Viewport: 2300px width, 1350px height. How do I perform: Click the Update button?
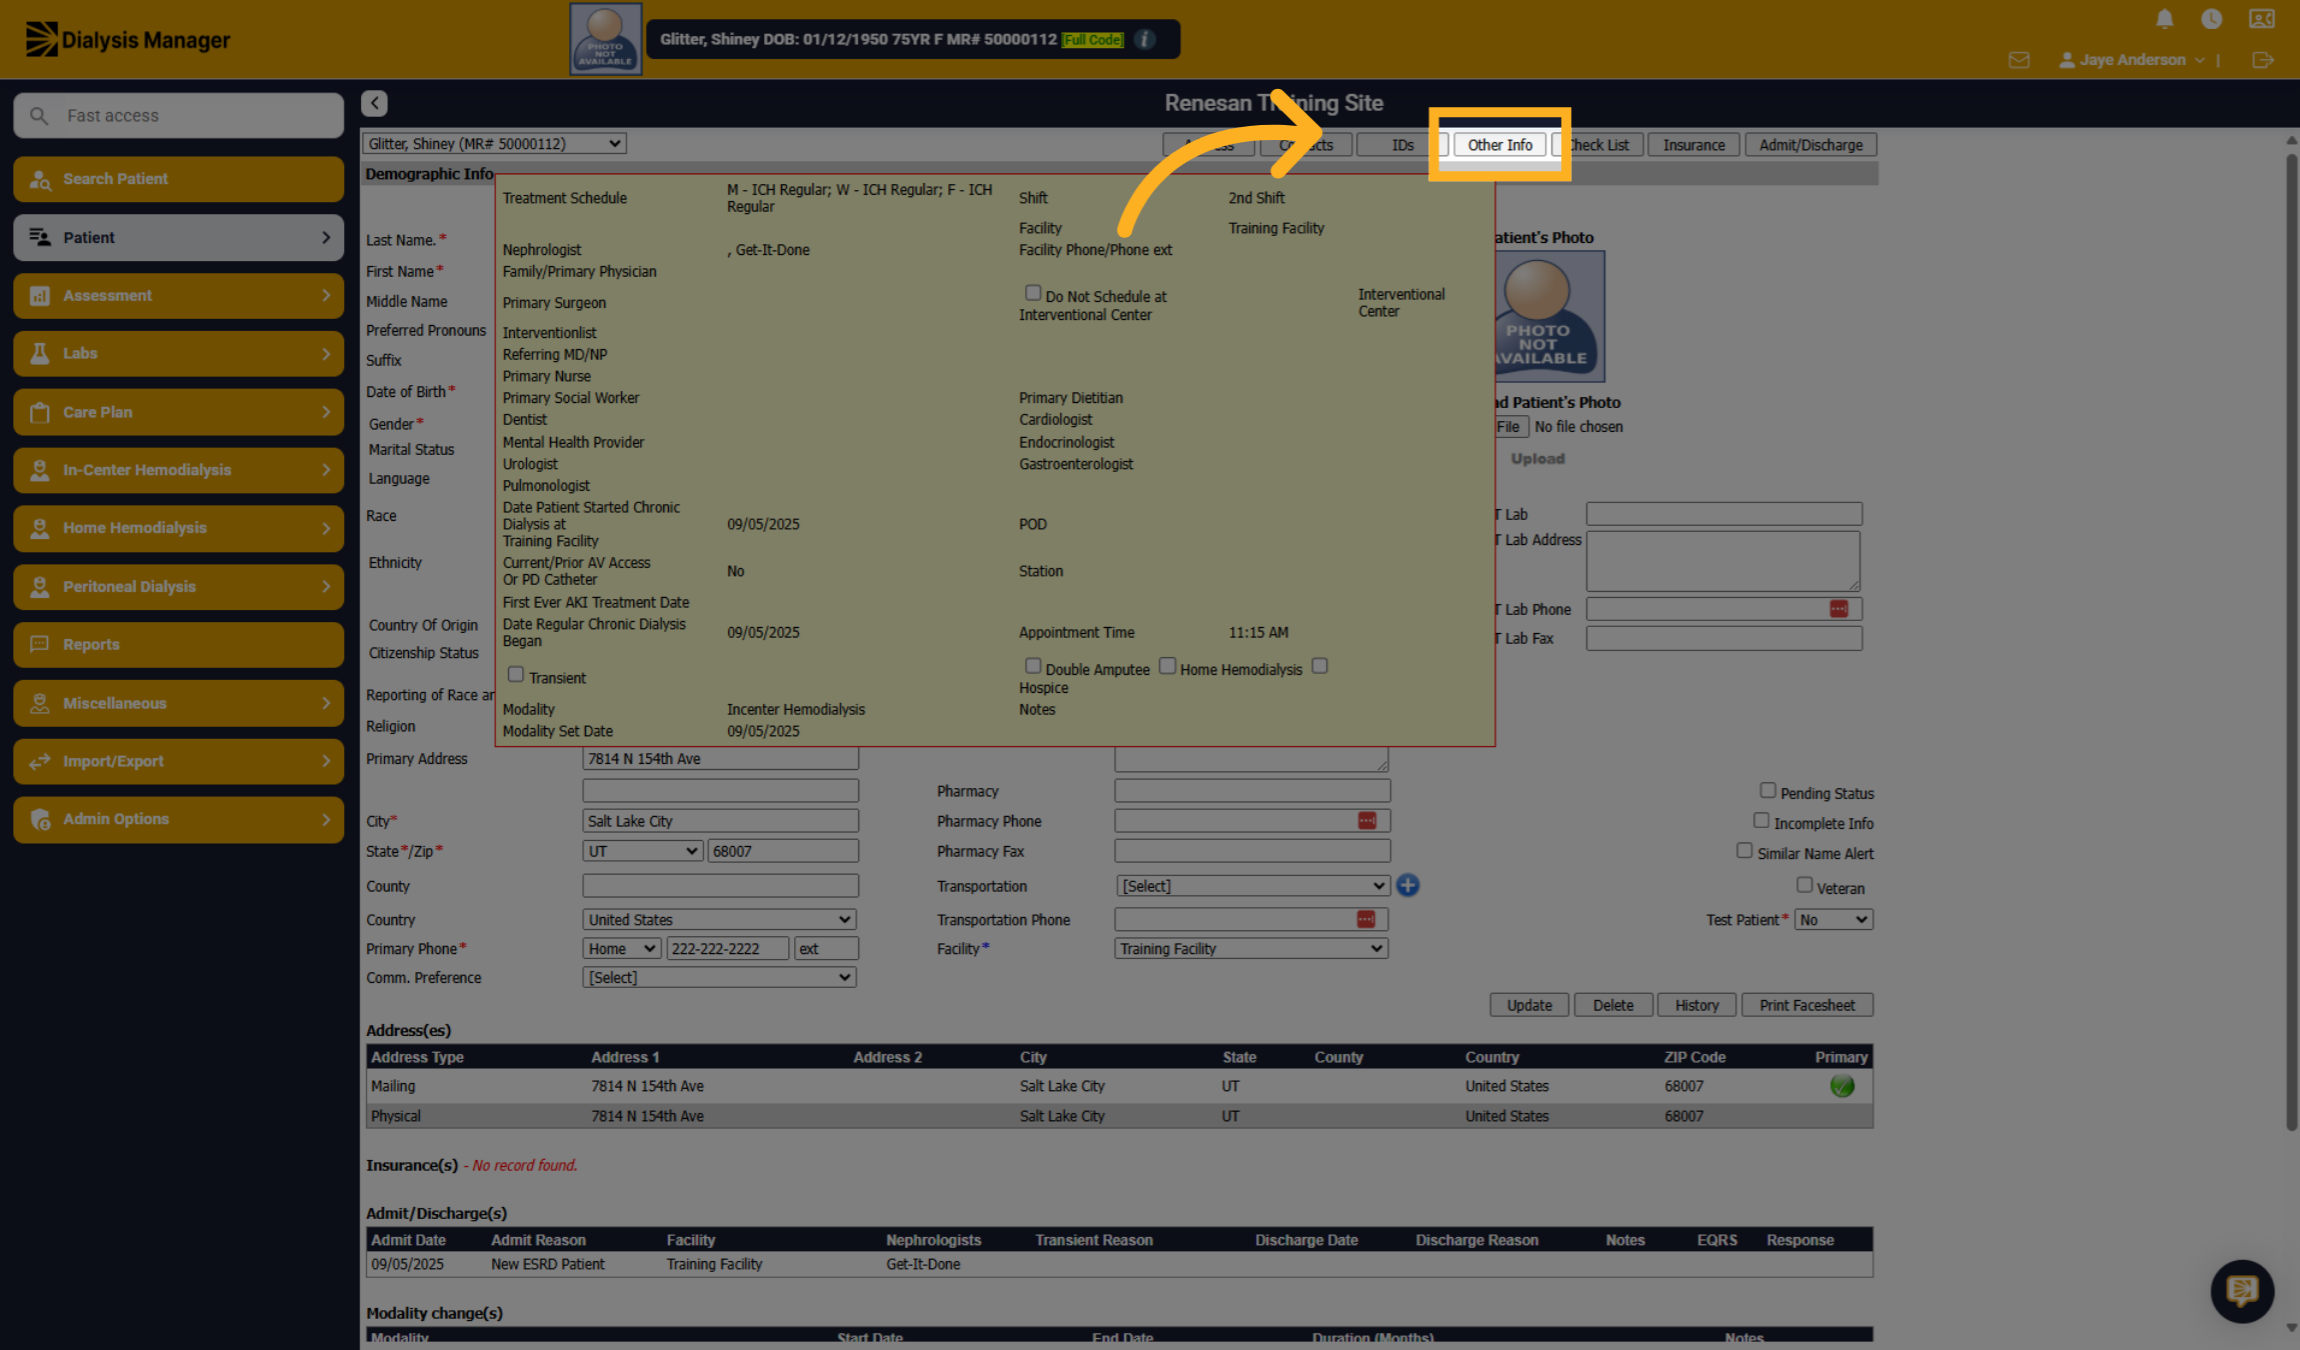pos(1529,1005)
